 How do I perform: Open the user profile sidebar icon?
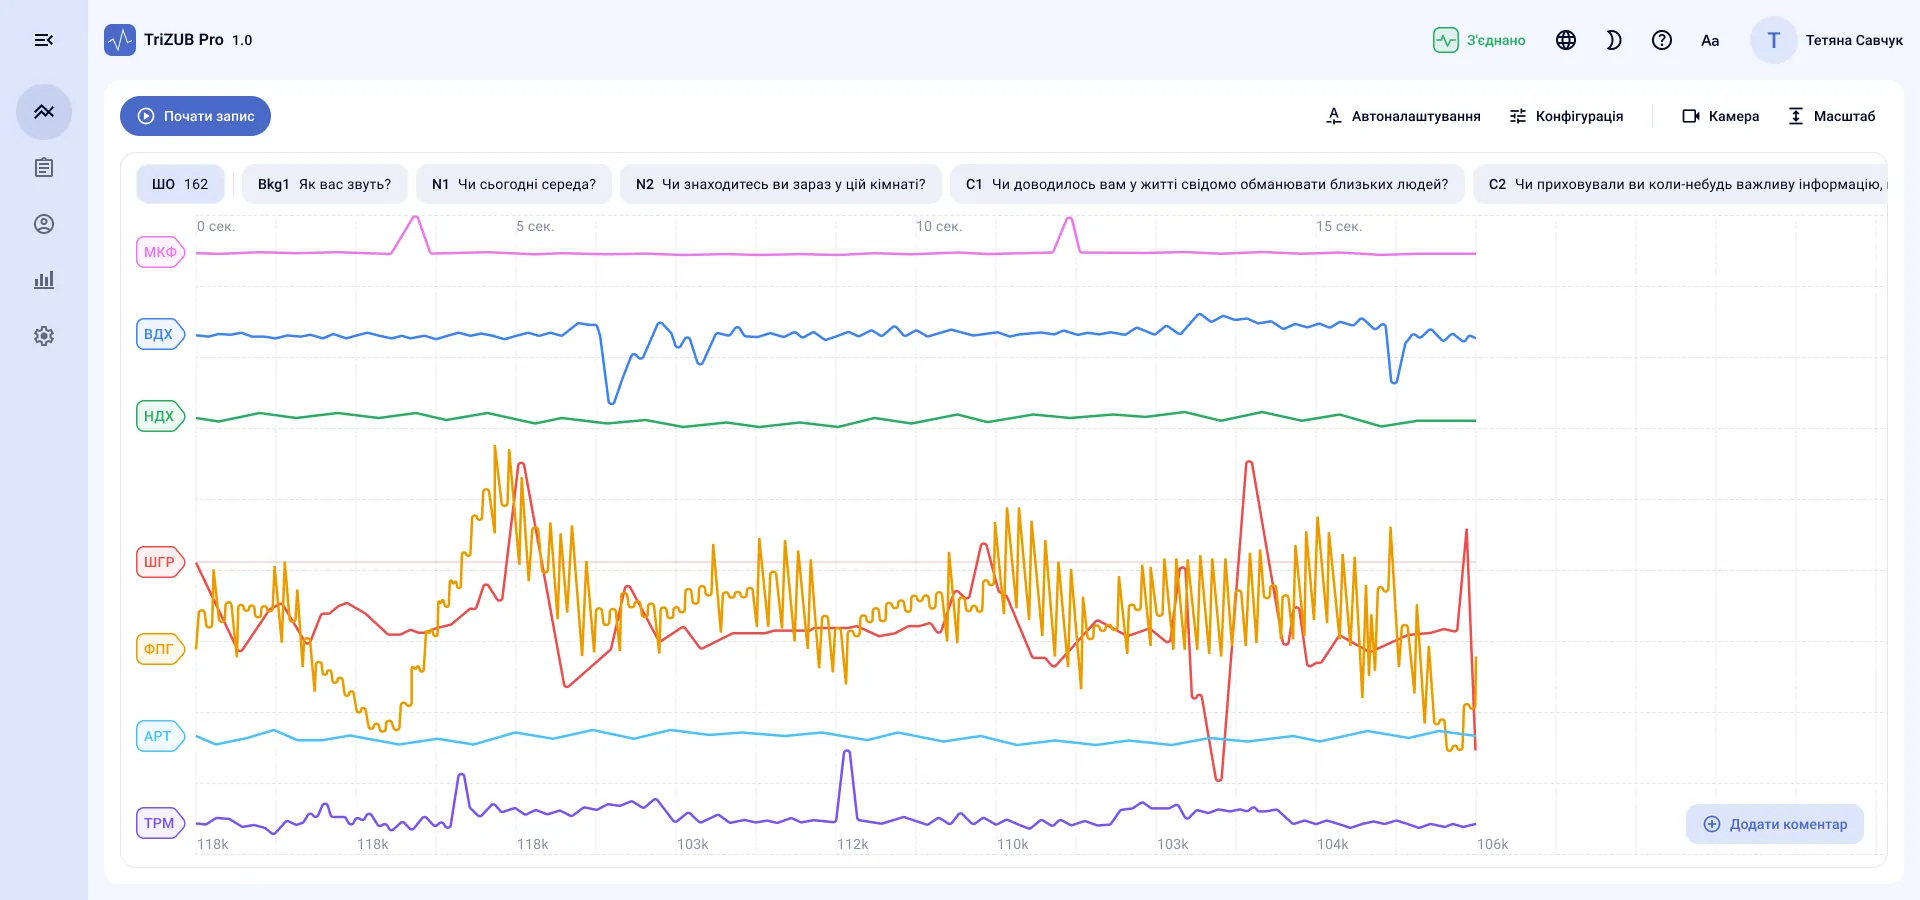(x=44, y=224)
